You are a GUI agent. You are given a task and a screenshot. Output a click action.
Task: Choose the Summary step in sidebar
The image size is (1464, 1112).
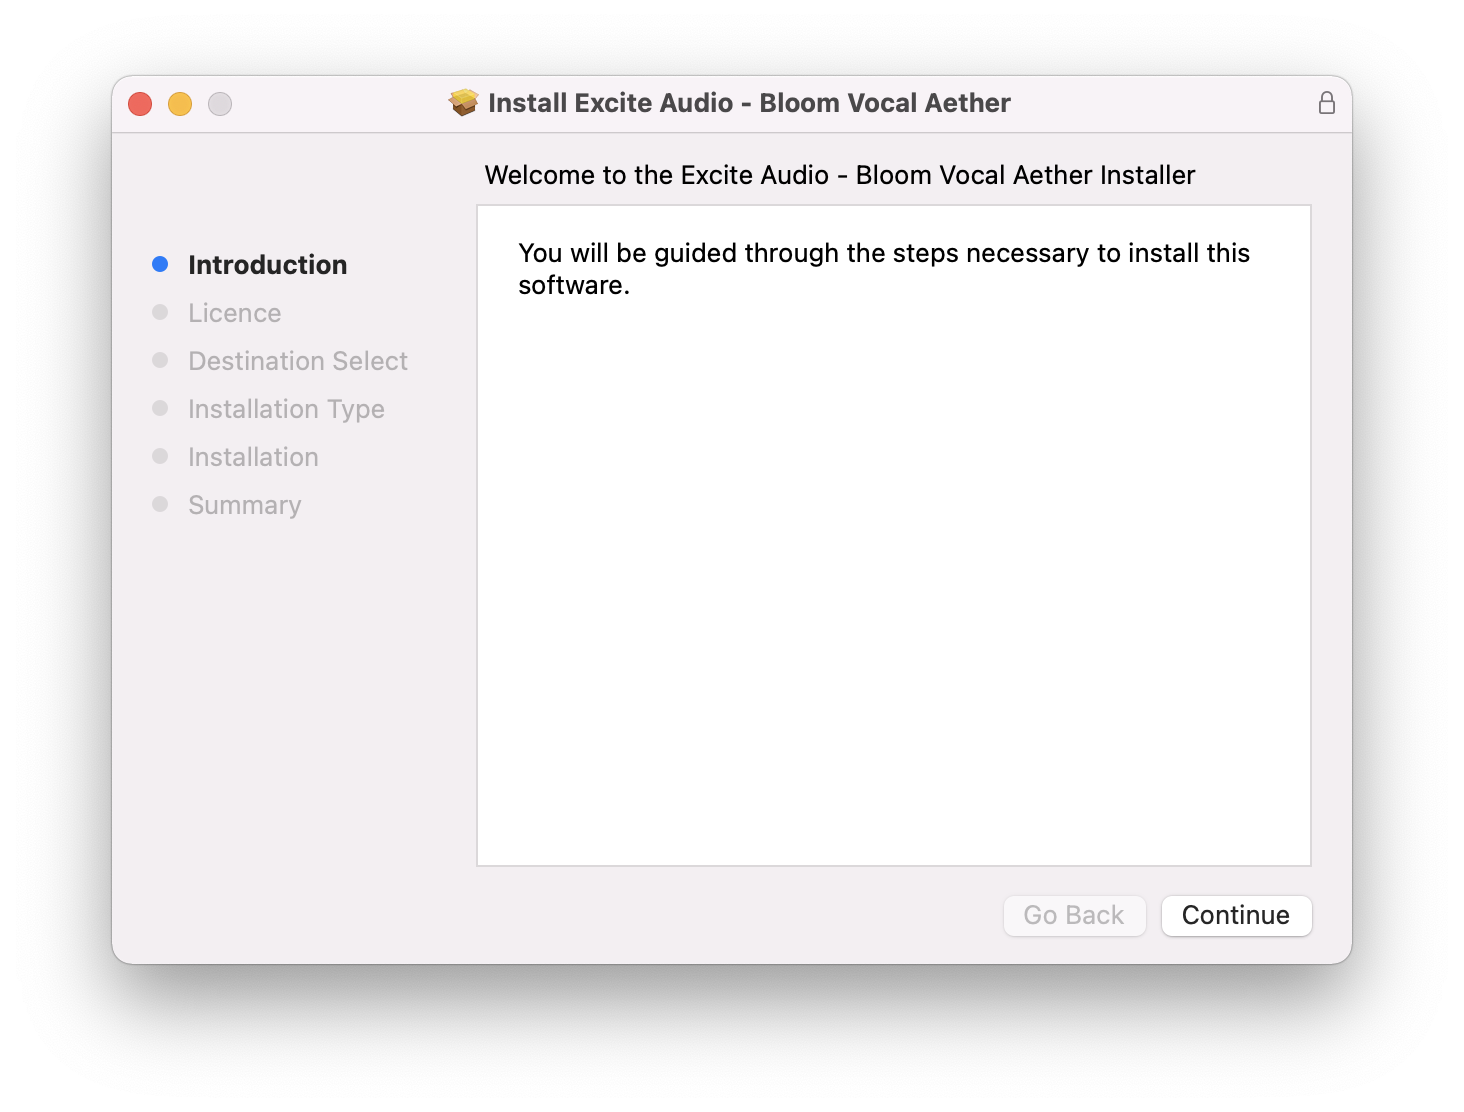click(244, 505)
